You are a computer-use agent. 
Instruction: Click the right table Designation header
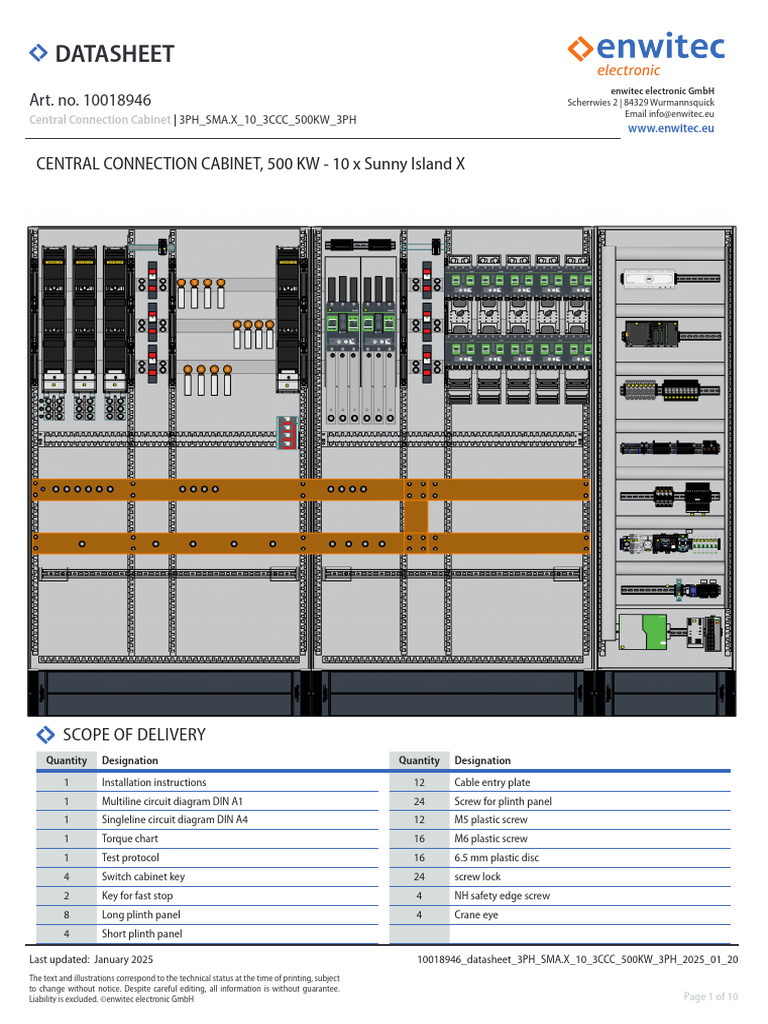point(483,760)
